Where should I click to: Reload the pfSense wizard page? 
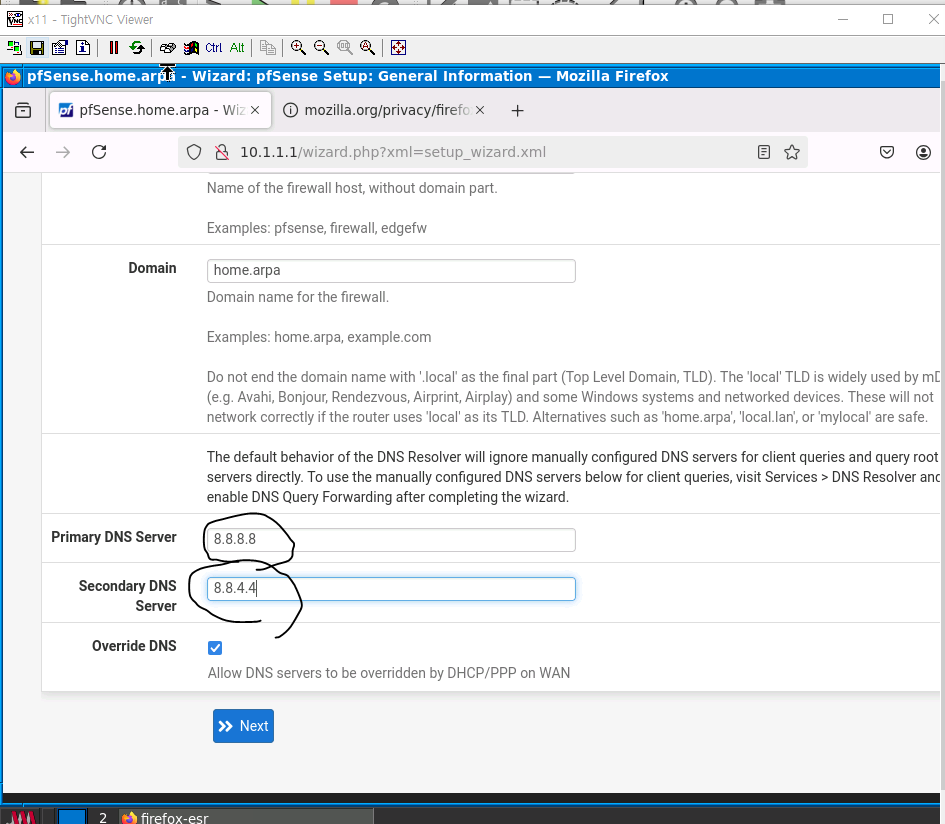pos(99,153)
